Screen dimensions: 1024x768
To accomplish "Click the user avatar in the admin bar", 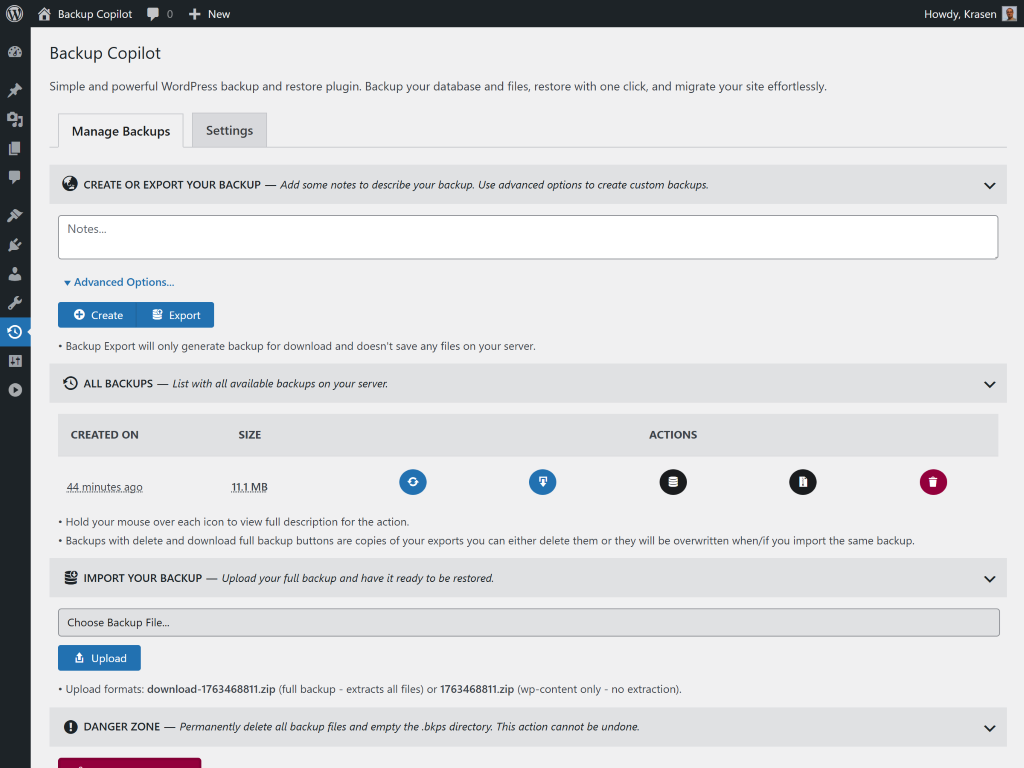I will point(1009,14).
